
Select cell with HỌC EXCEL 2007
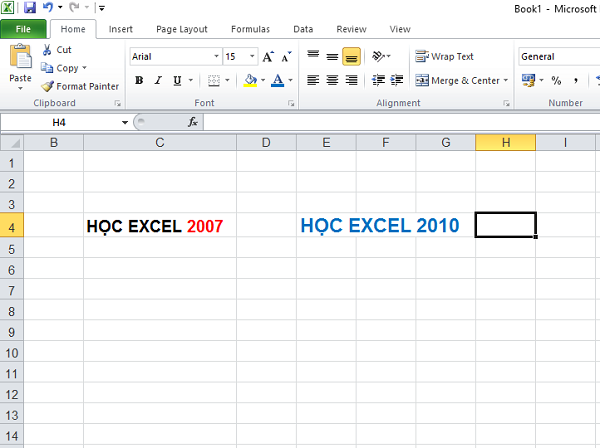[x=160, y=226]
